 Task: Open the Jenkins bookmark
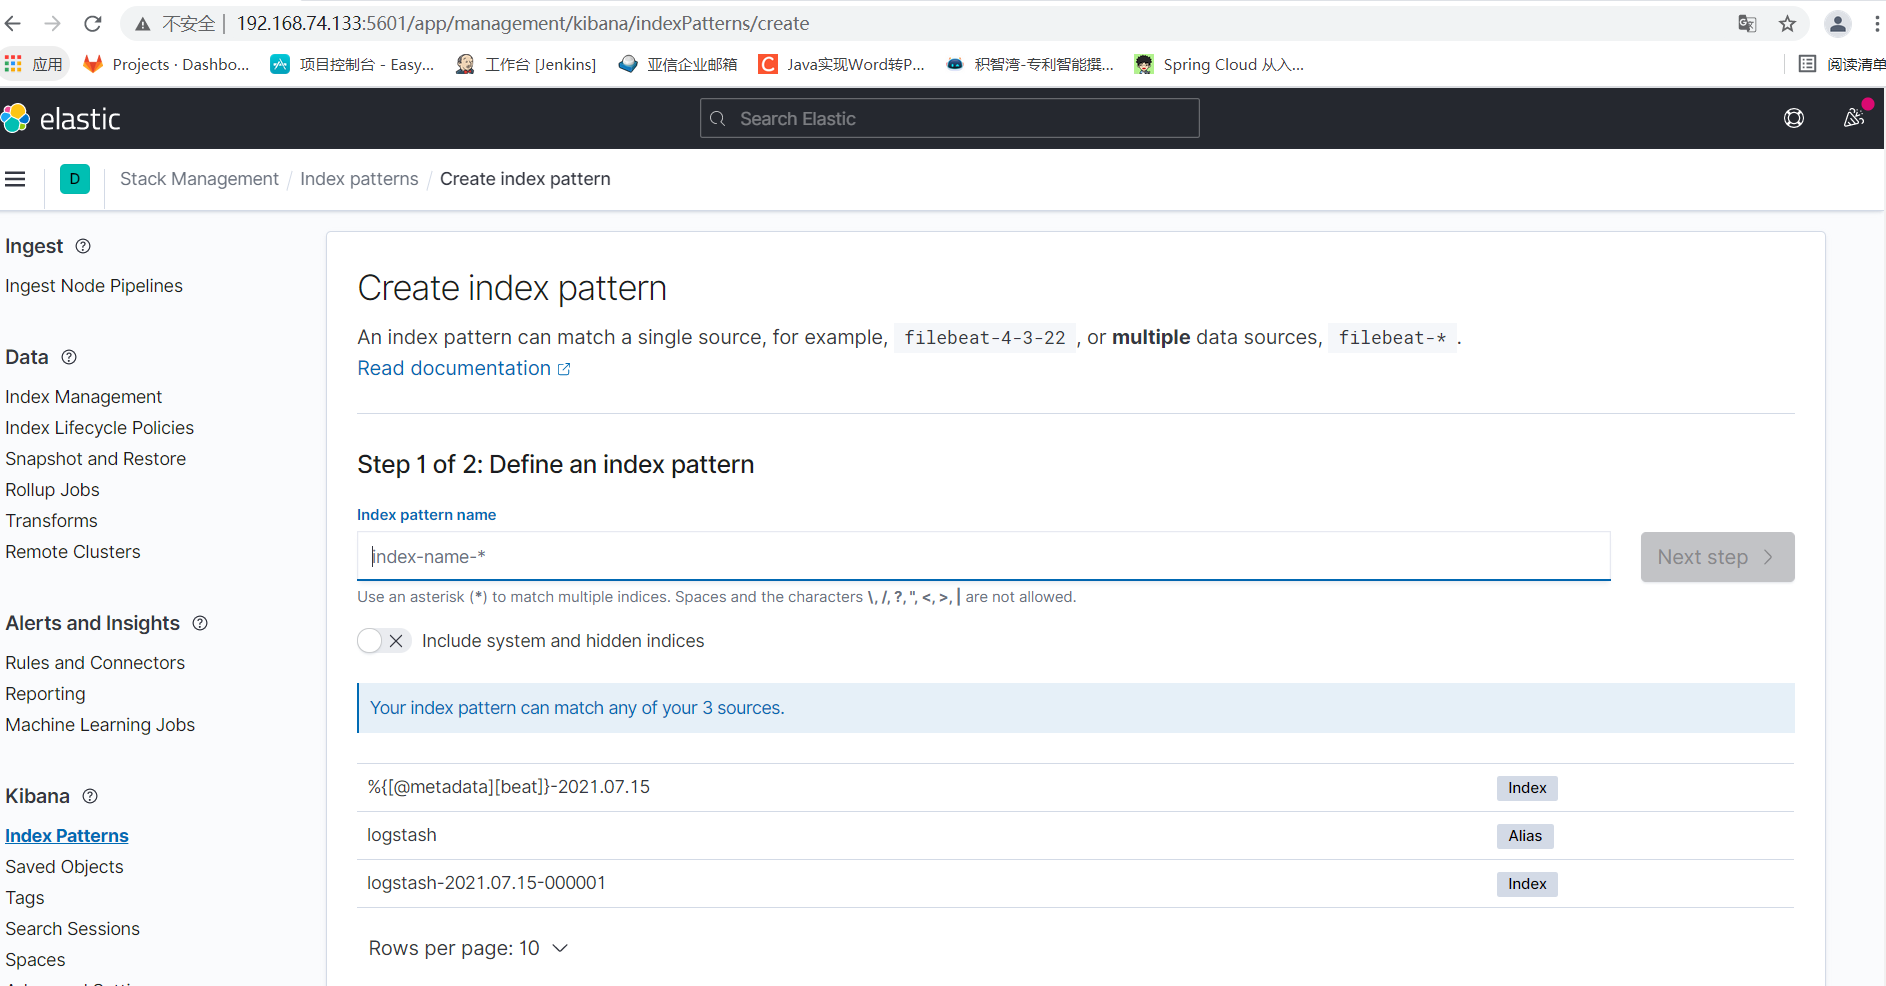point(526,64)
